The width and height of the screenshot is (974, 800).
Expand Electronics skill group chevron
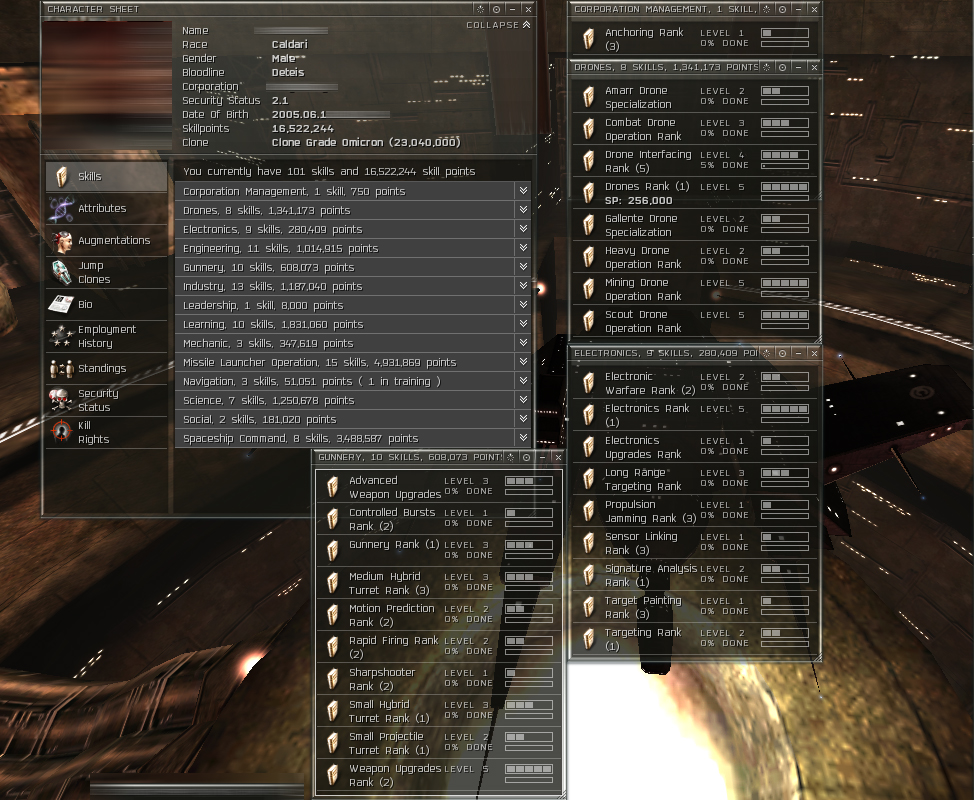tap(523, 229)
